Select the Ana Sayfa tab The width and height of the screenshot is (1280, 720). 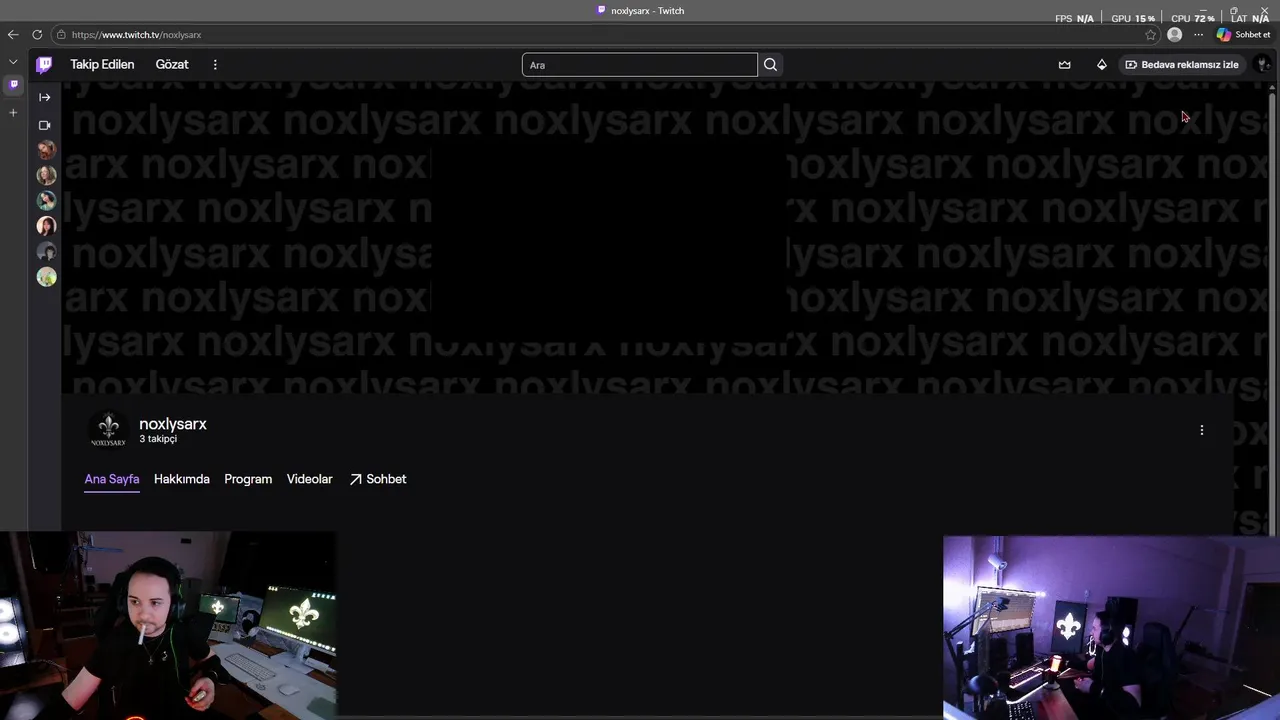point(112,479)
